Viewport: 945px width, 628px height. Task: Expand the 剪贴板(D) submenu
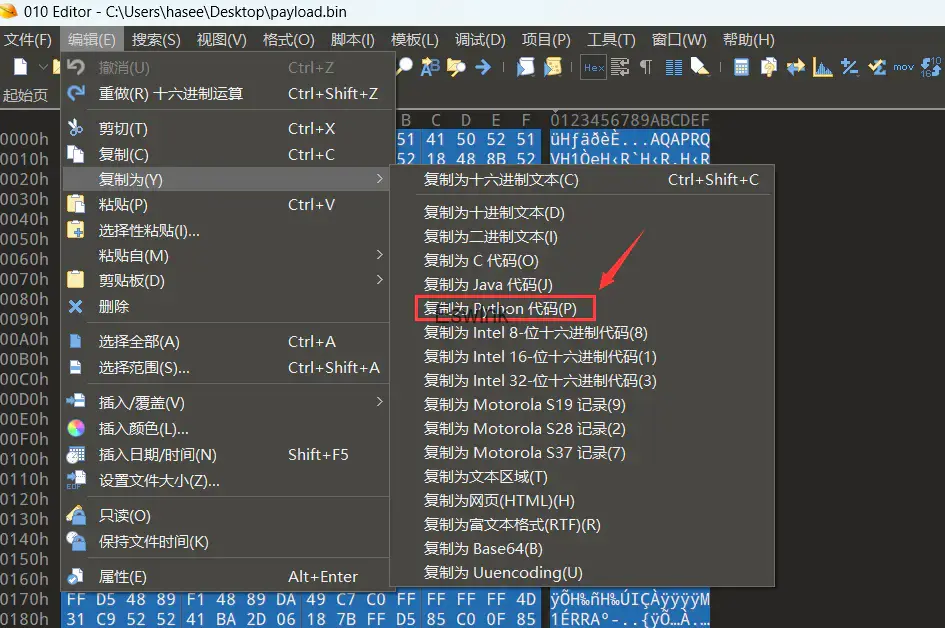tap(131, 281)
